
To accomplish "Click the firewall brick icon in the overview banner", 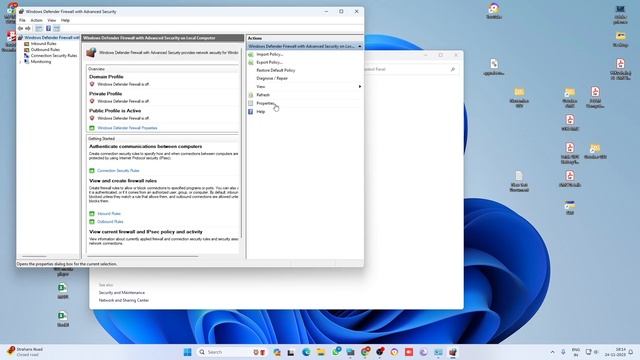I will [x=91, y=53].
